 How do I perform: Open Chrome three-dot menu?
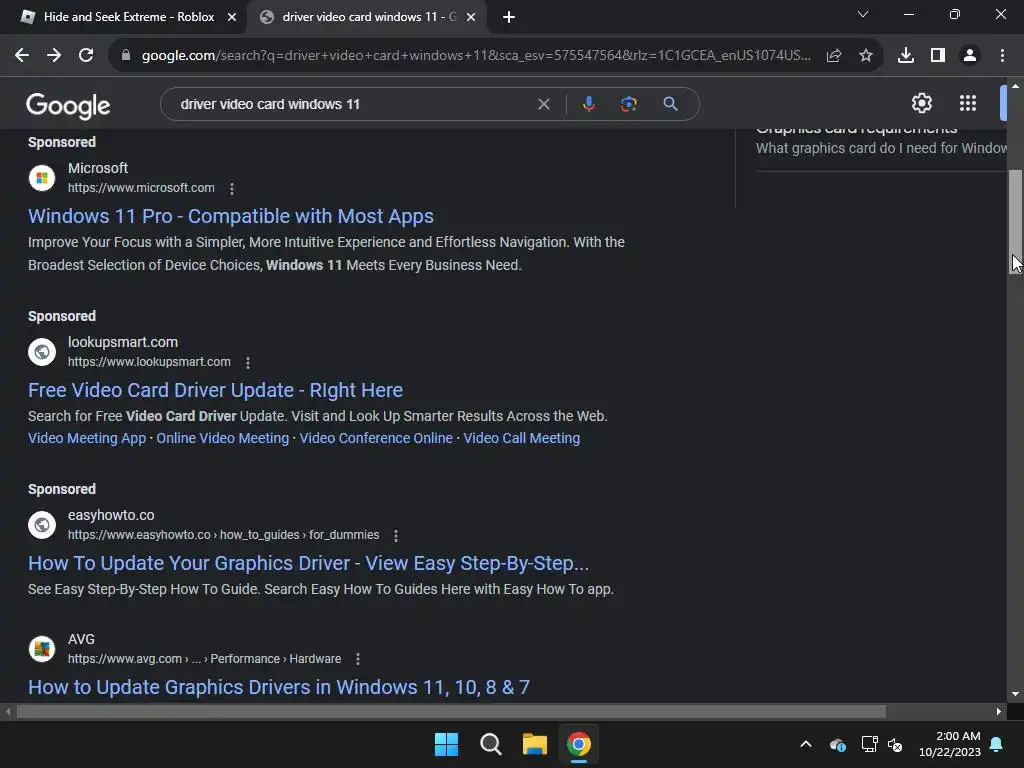[x=1002, y=56]
